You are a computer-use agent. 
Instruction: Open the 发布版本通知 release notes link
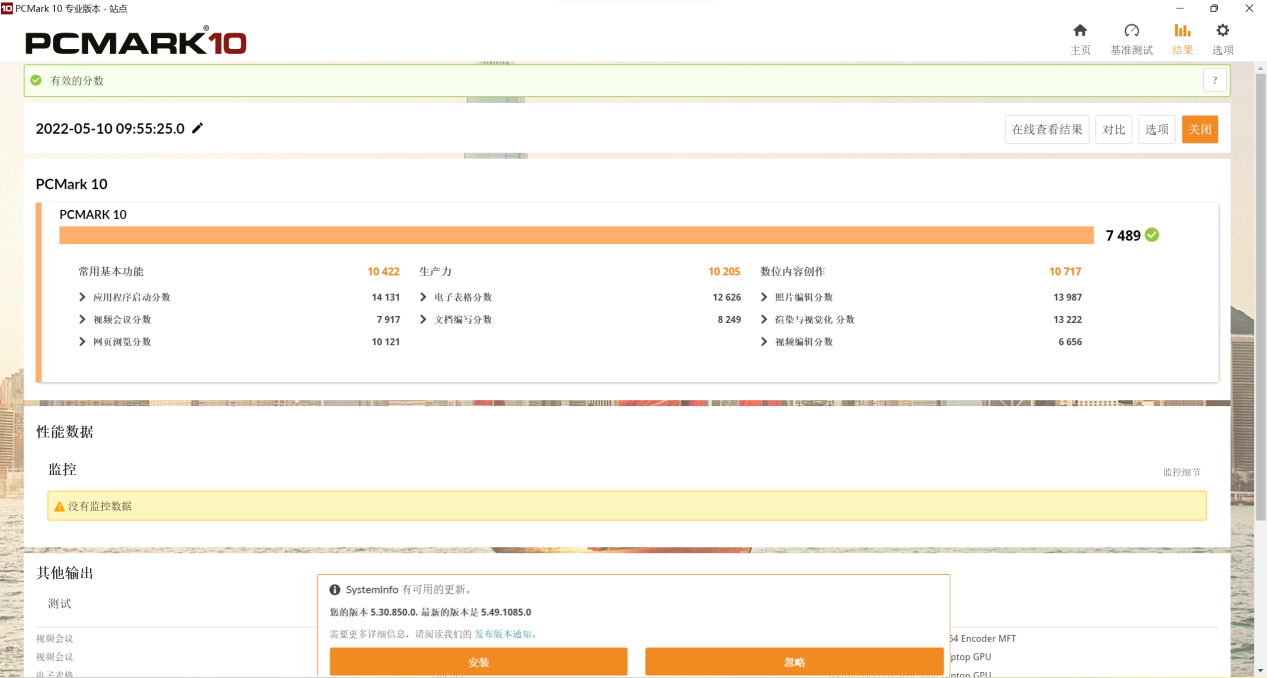(x=505, y=634)
